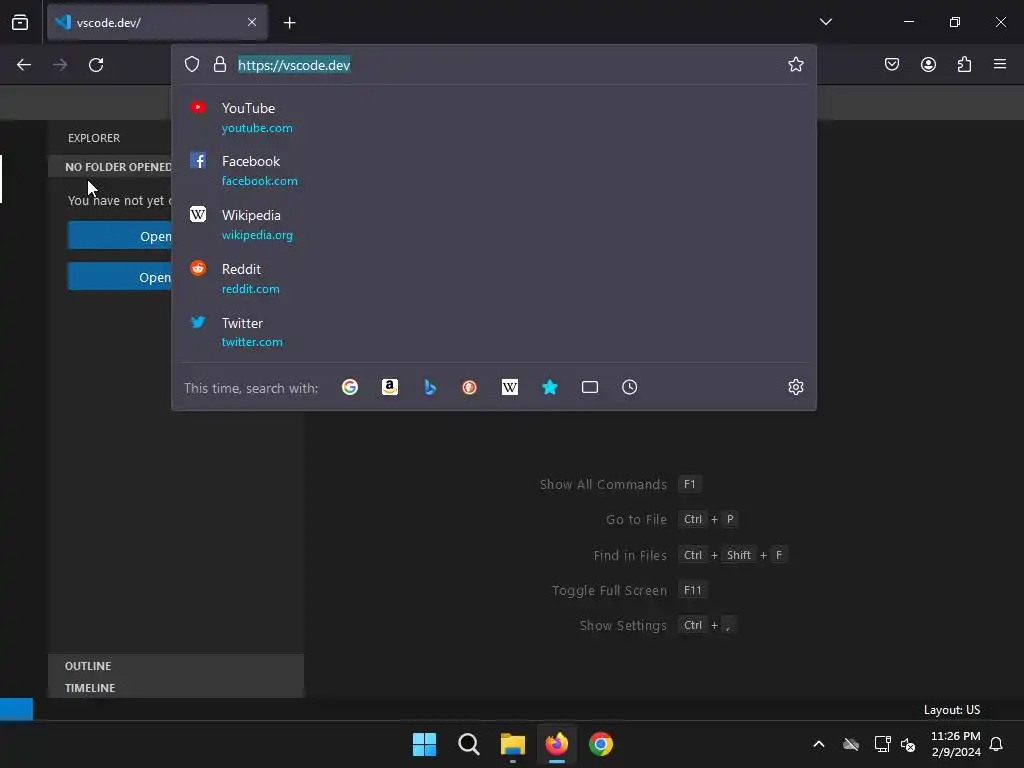Reload the current page
1024x768 pixels.
click(96, 65)
